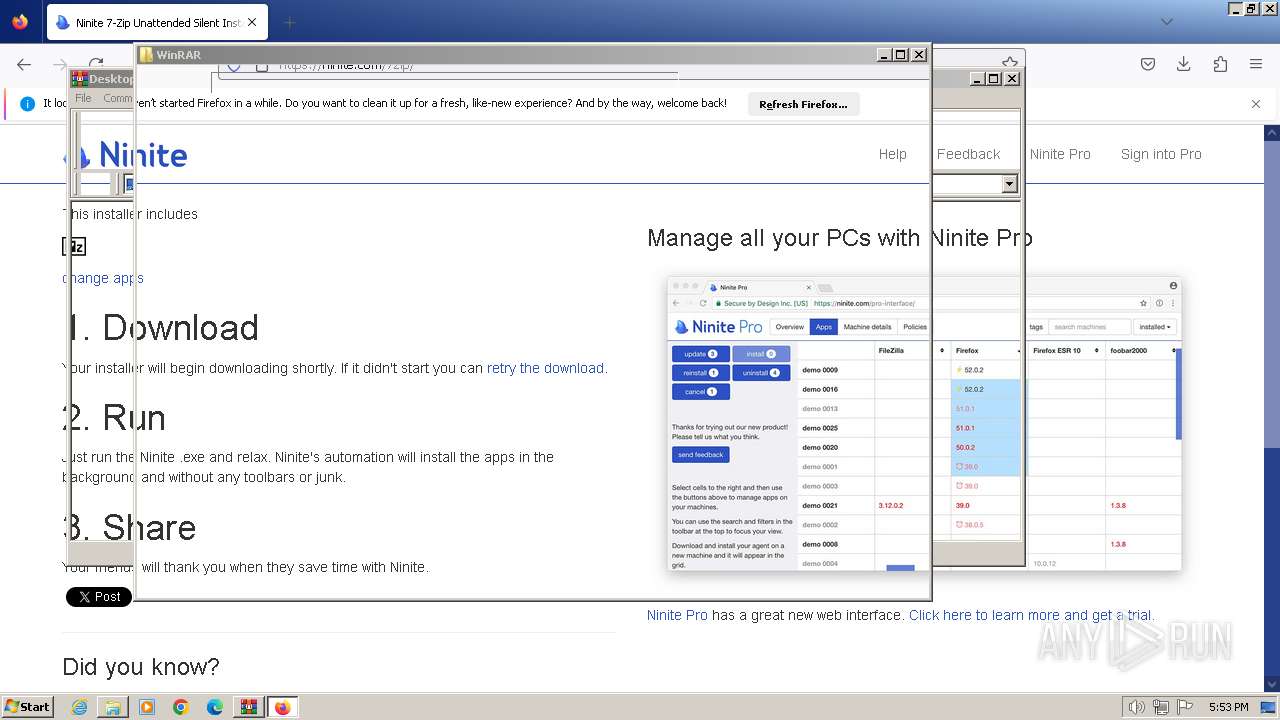Click Desktop WinRAR window title icon
The width and height of the screenshot is (1280, 720).
[x=79, y=79]
